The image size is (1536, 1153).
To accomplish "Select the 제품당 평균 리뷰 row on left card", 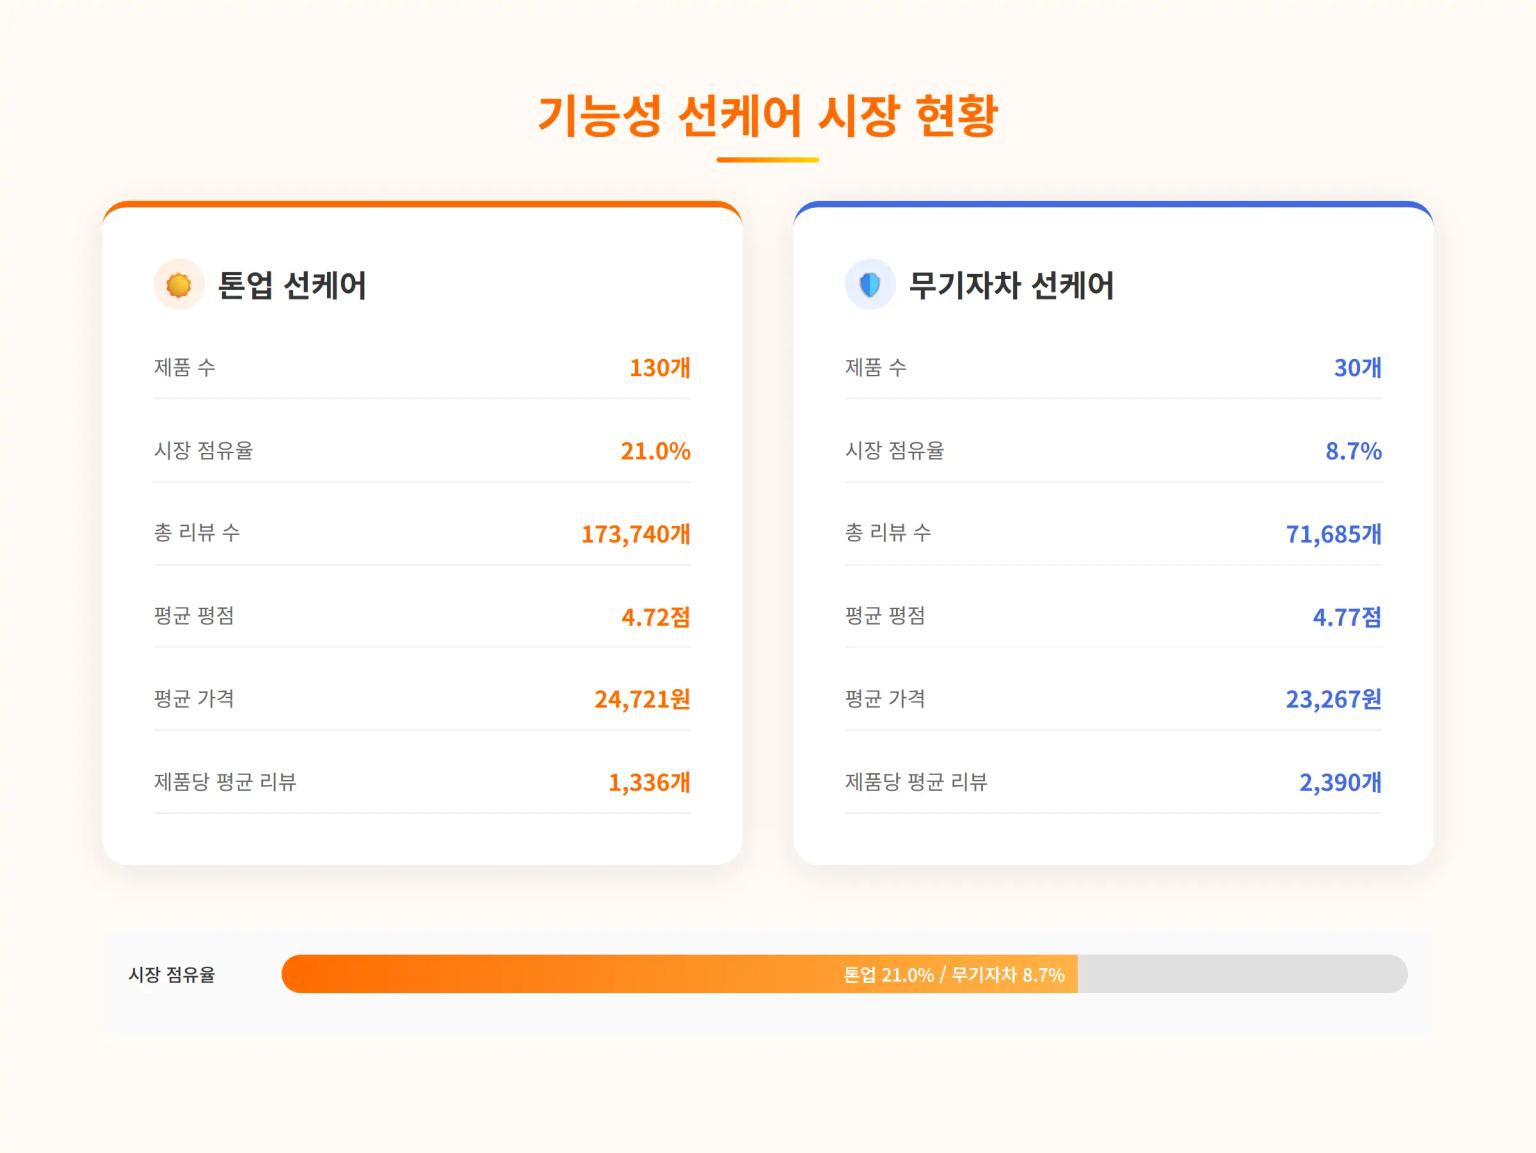I will point(420,782).
